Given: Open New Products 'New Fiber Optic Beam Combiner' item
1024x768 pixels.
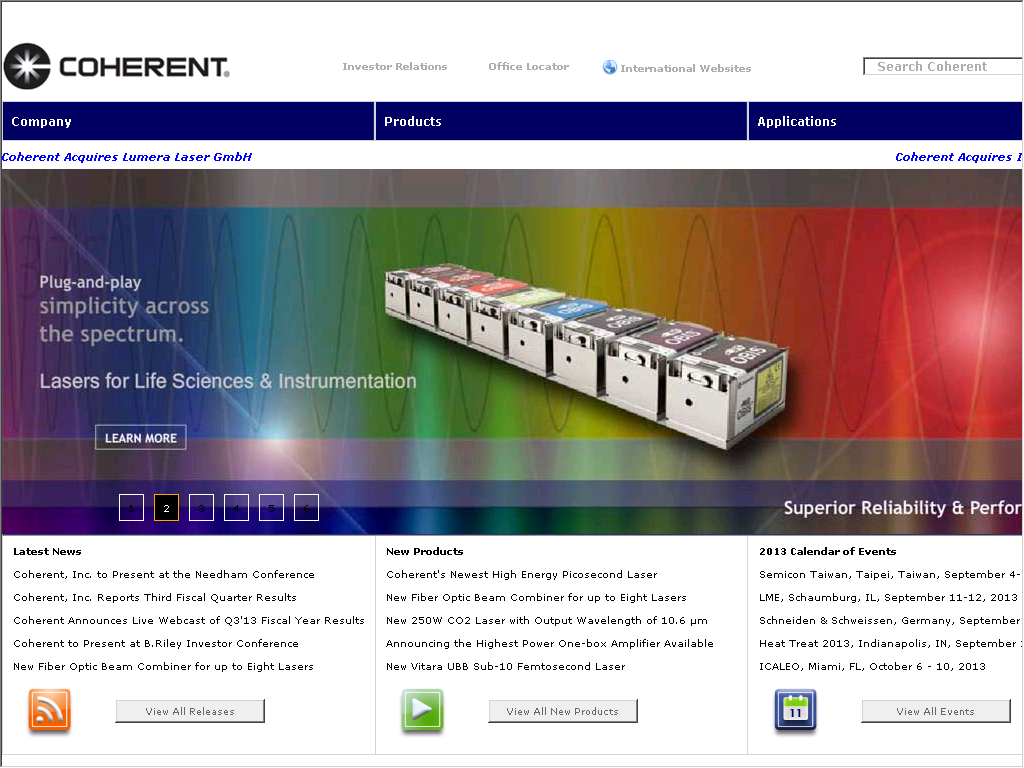Looking at the screenshot, I should pos(536,598).
